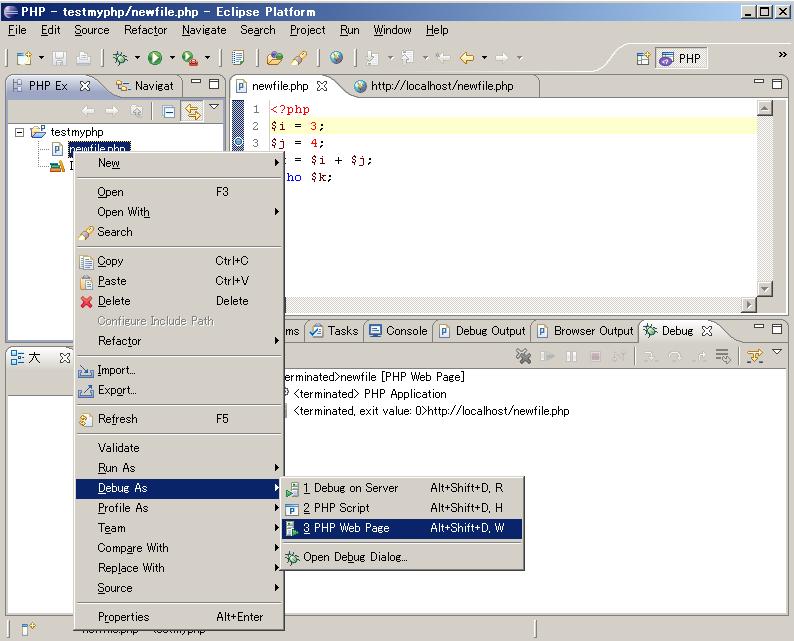Switch to the Browser Output tab
This screenshot has height=641, width=794.
[585, 331]
